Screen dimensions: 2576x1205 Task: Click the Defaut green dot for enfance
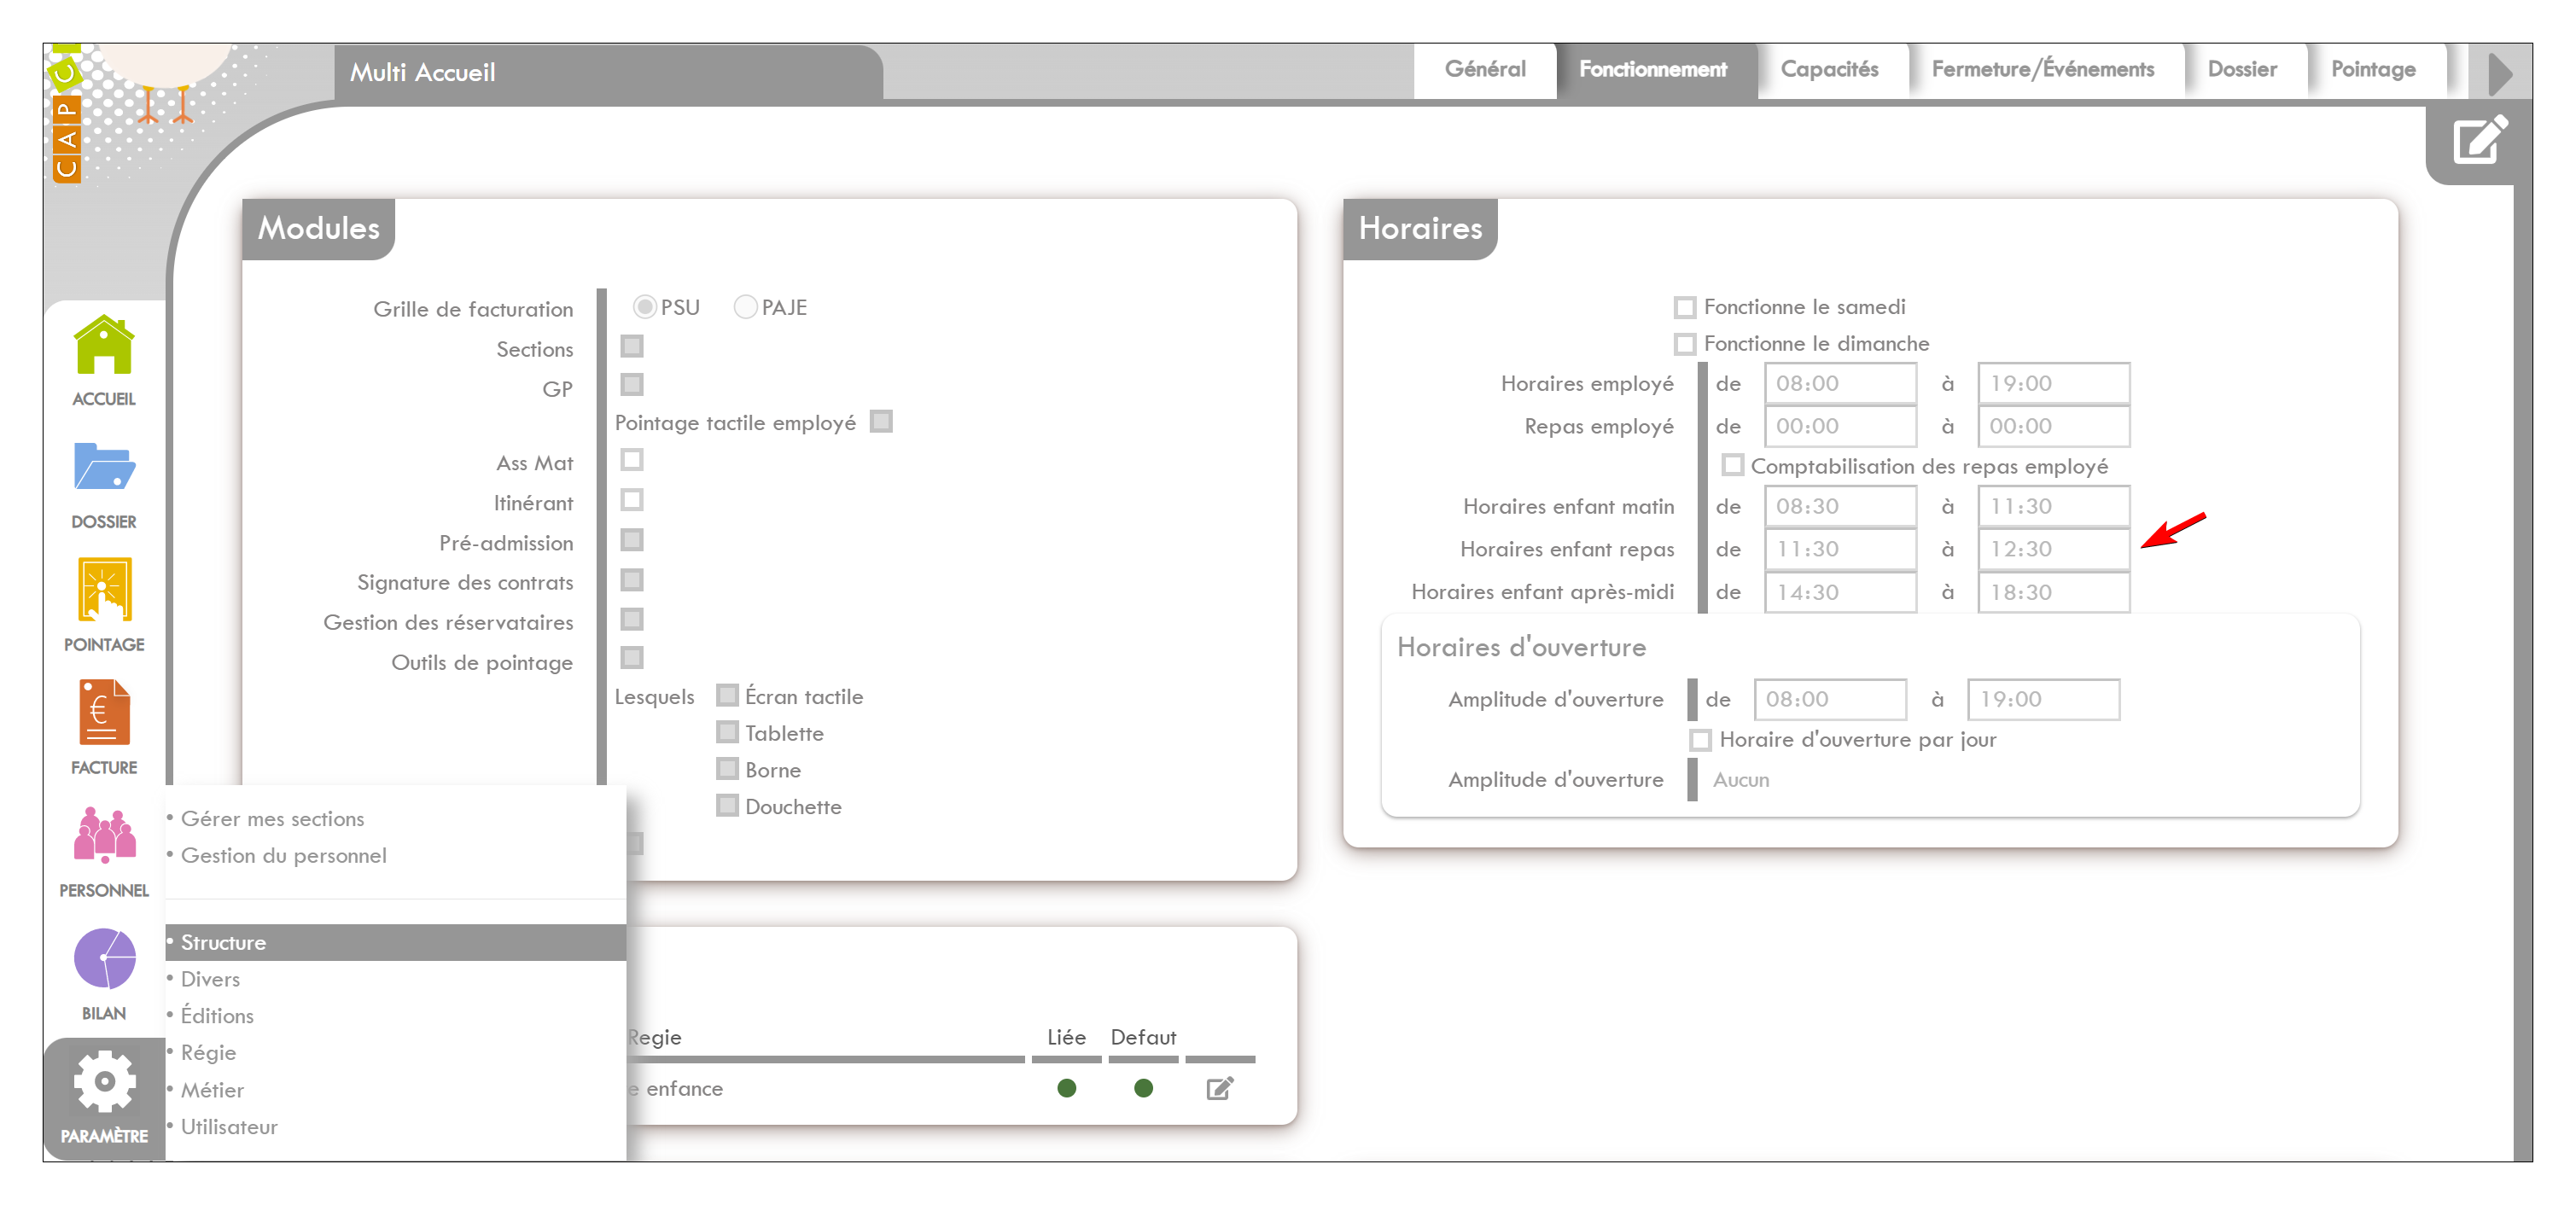click(1143, 1088)
